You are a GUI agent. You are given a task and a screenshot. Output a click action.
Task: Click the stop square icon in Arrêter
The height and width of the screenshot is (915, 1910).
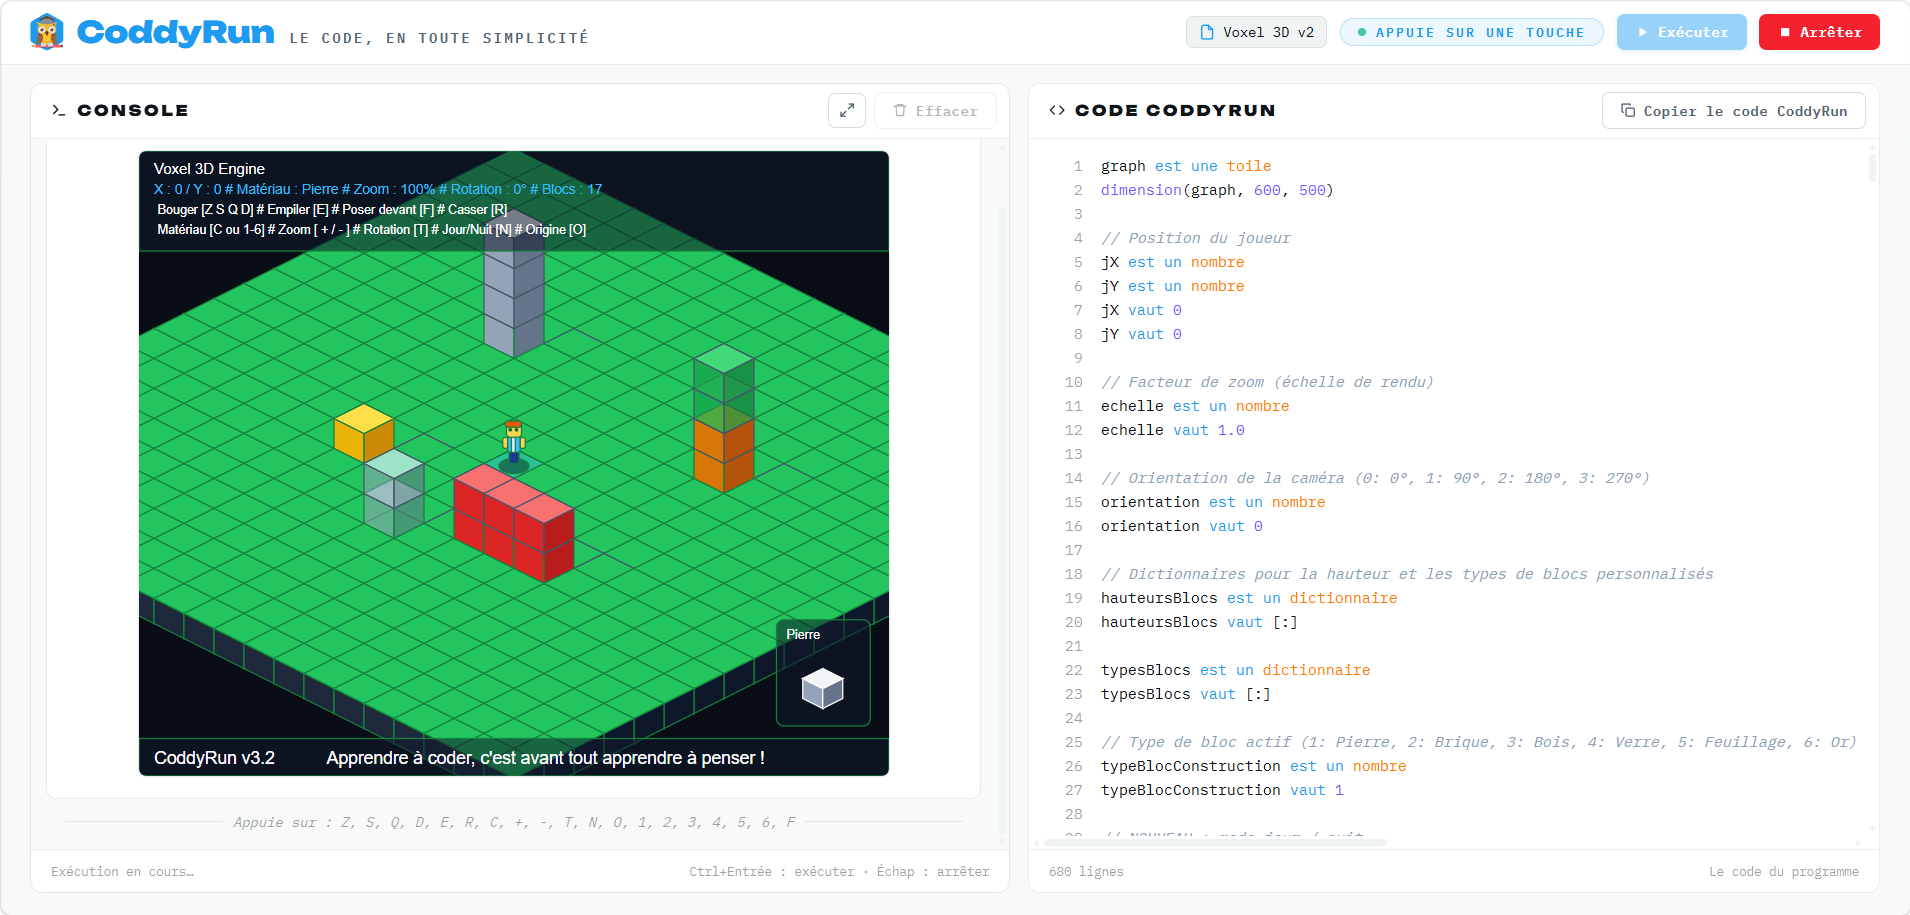coord(1784,32)
